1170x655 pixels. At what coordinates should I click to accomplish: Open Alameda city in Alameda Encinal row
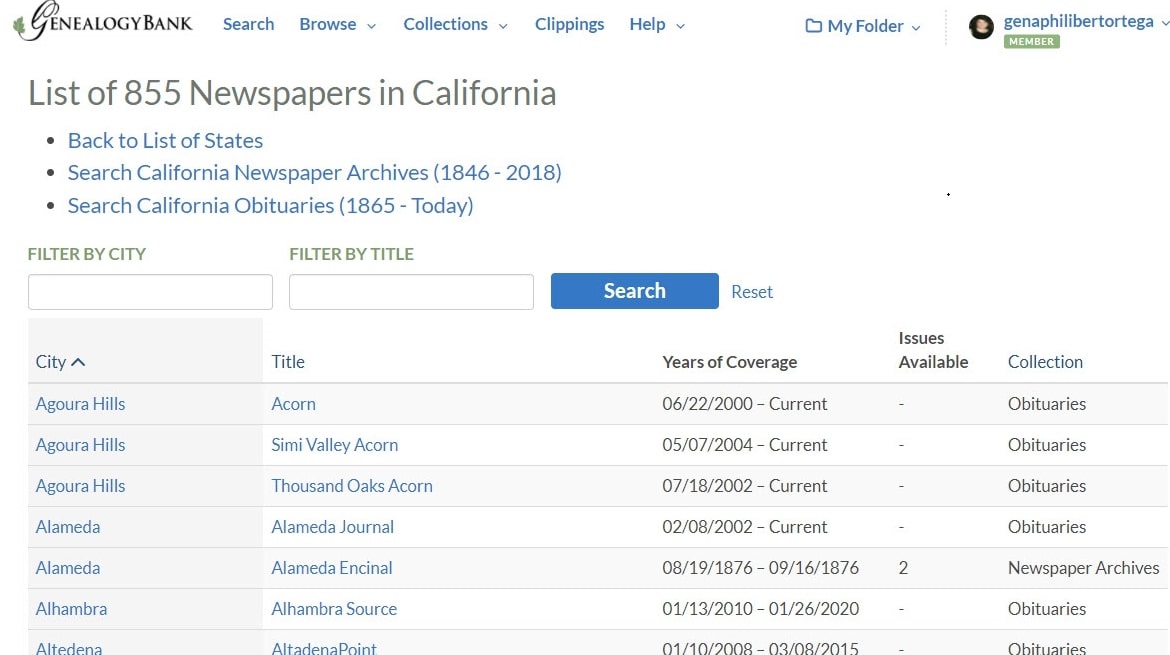click(67, 568)
